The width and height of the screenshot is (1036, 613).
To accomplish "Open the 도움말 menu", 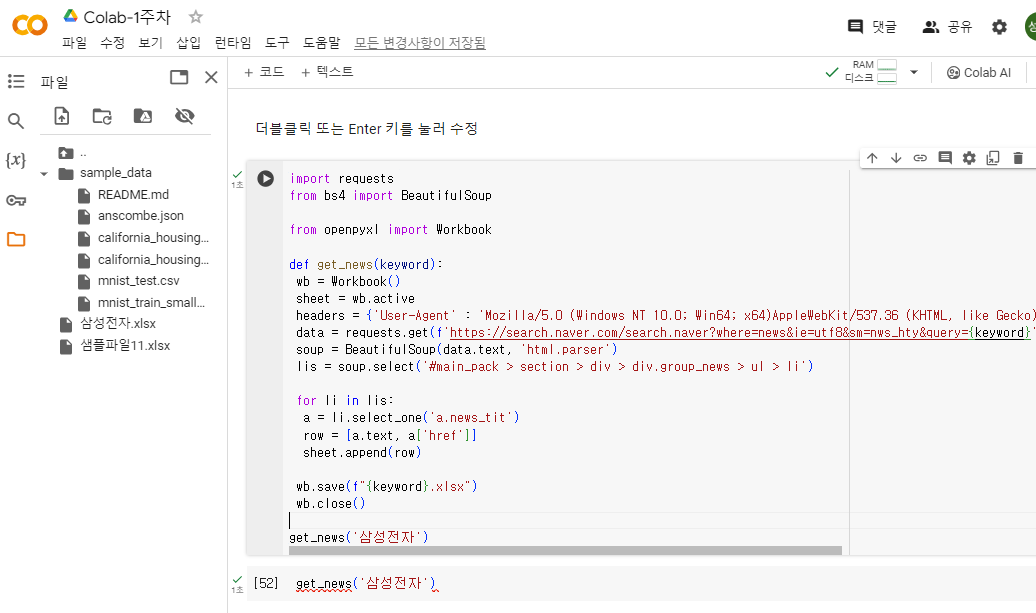I will click(321, 43).
